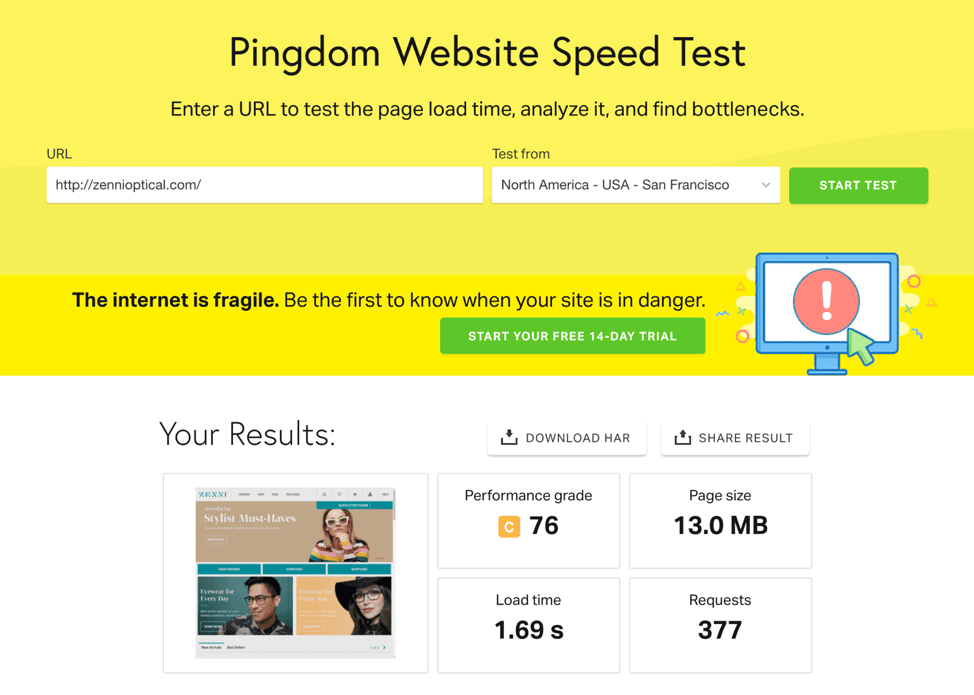Click the Performance grade result card
Screen dimensions: 974x695
(x=529, y=520)
